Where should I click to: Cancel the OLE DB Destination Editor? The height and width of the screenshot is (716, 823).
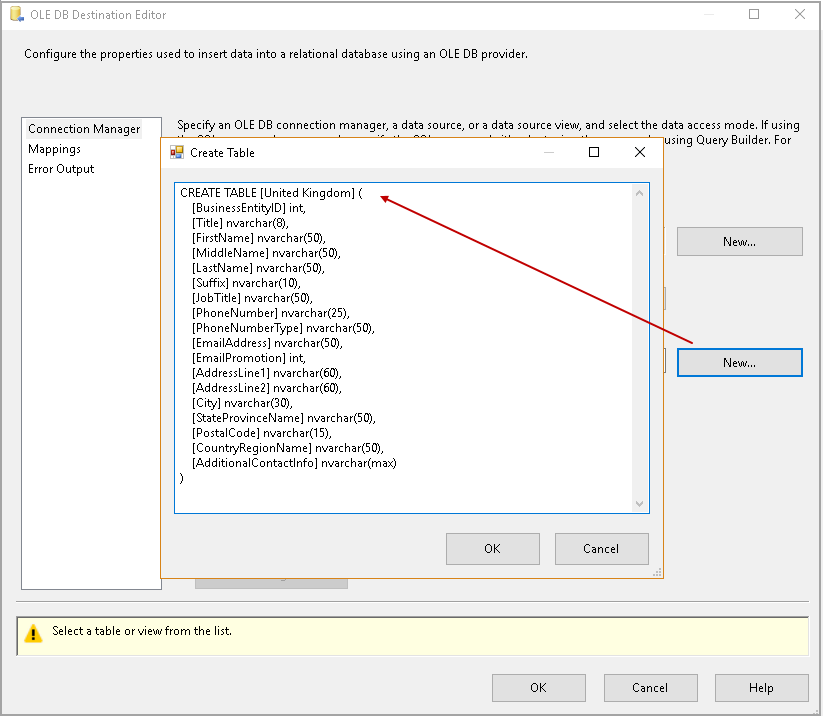coord(650,687)
